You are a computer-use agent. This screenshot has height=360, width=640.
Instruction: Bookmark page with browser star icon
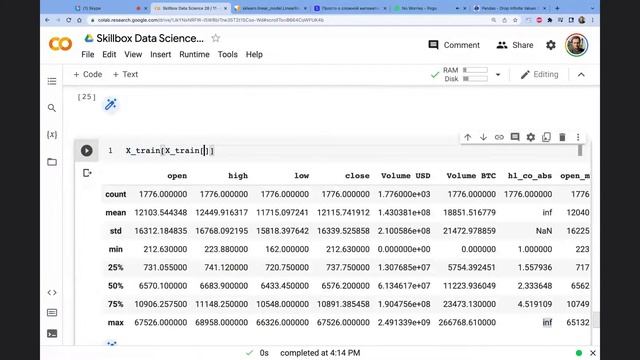pyautogui.click(x=515, y=20)
